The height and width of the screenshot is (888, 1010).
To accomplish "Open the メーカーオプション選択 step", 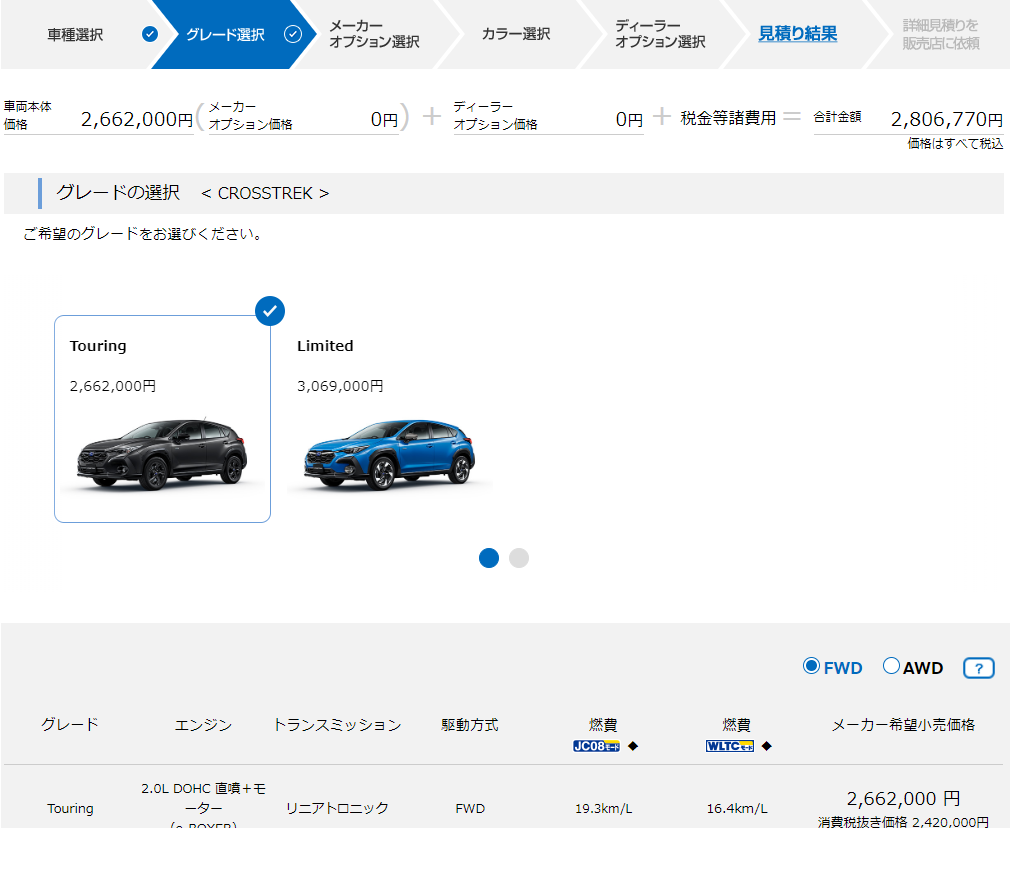I will coord(374,34).
